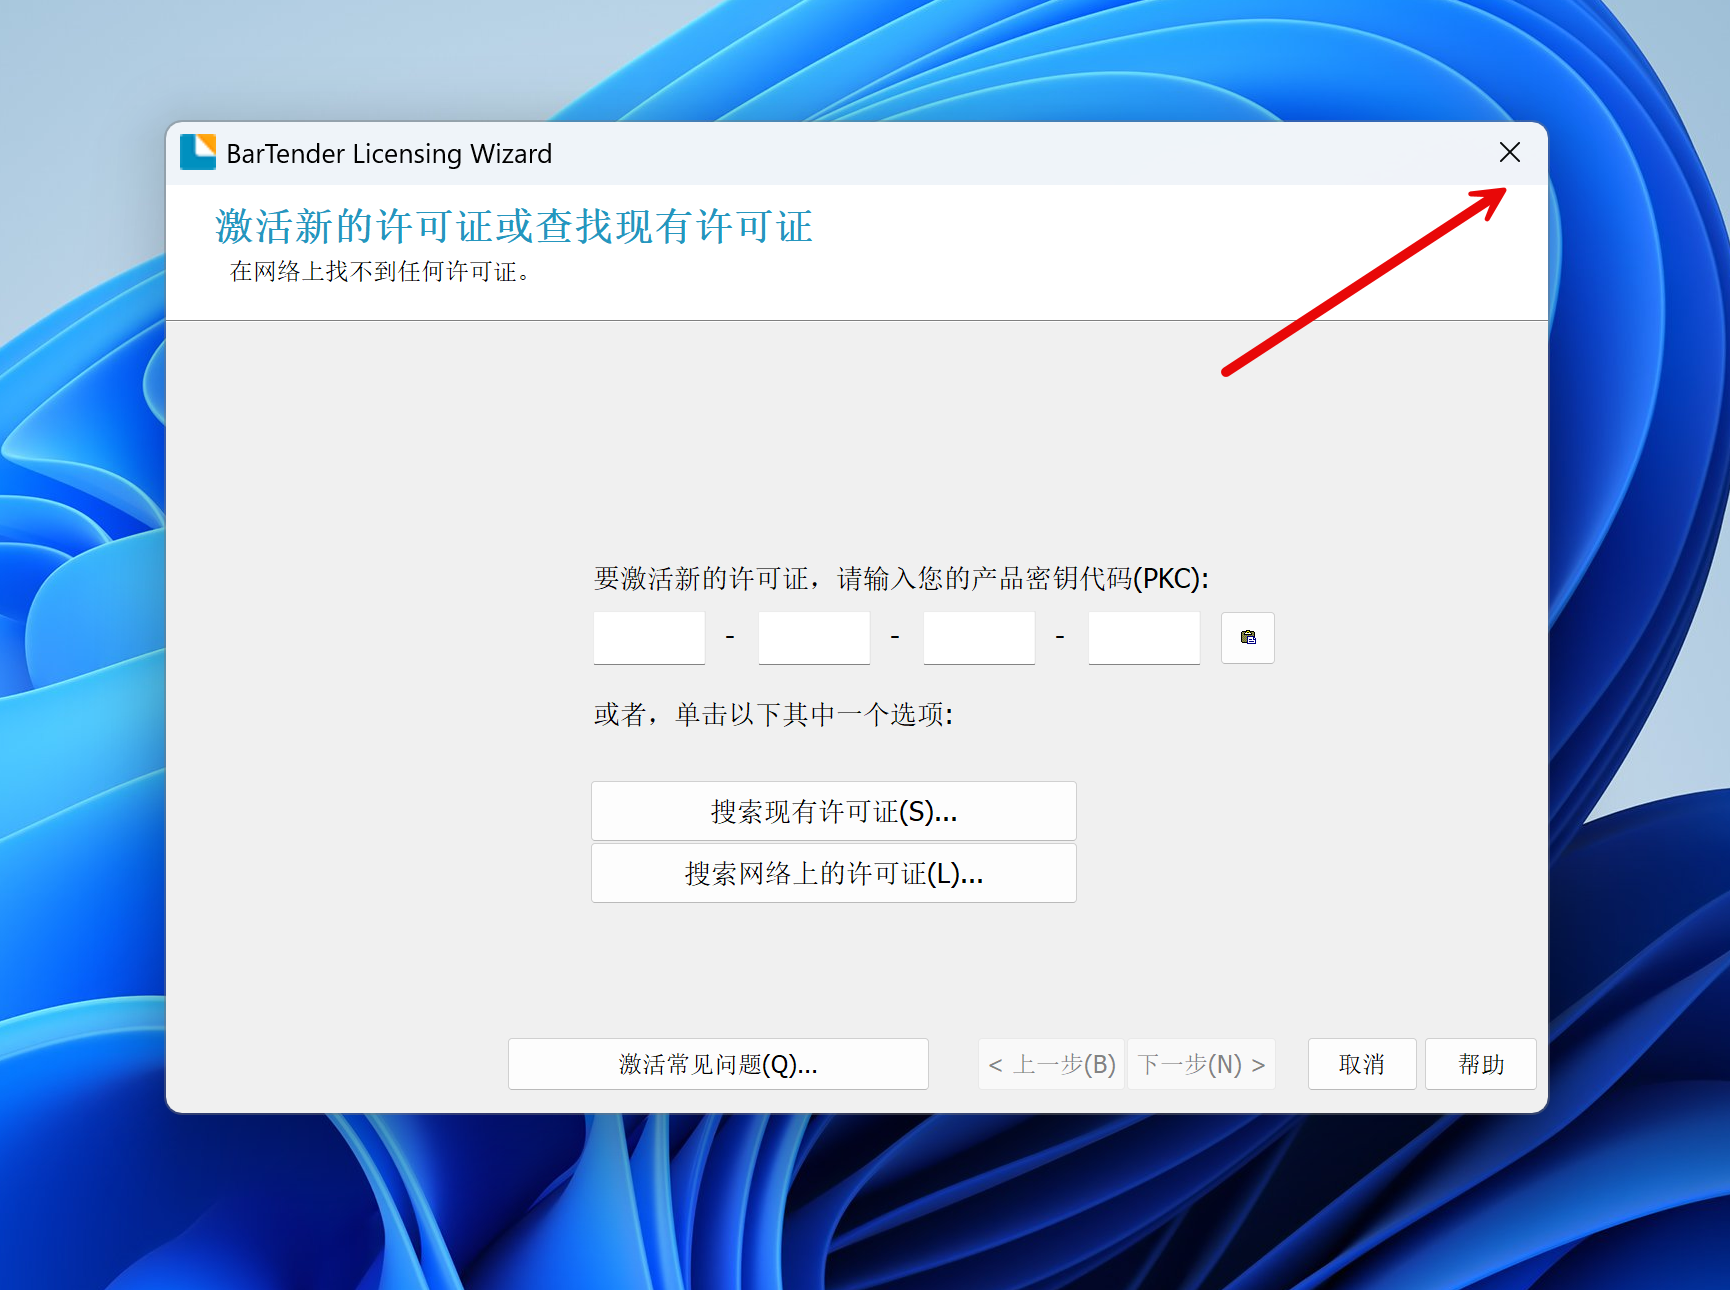Viewport: 1730px width, 1290px height.
Task: Click the "BarTender Licensing Wizard" title text
Action: (389, 154)
